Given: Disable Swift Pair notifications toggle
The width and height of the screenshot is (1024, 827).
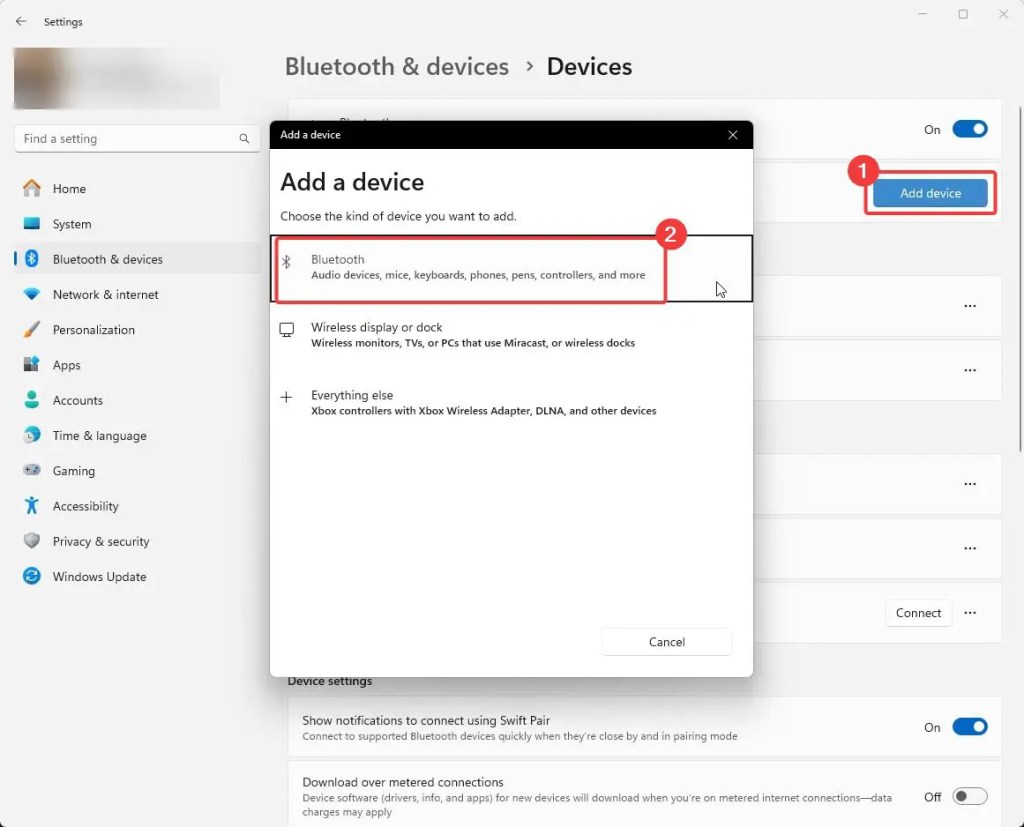Looking at the screenshot, I should [970, 727].
